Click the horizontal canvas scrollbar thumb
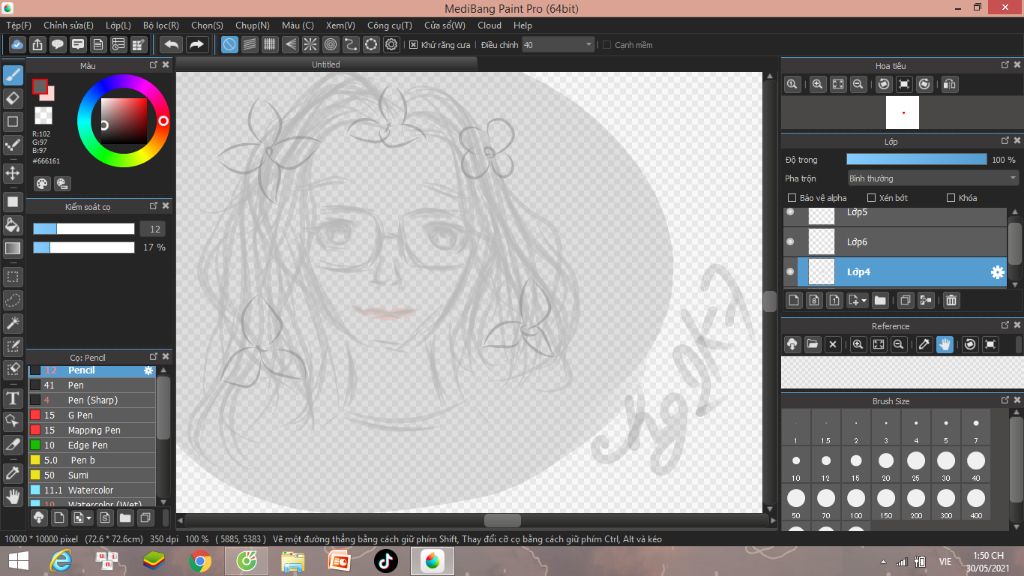 (502, 520)
